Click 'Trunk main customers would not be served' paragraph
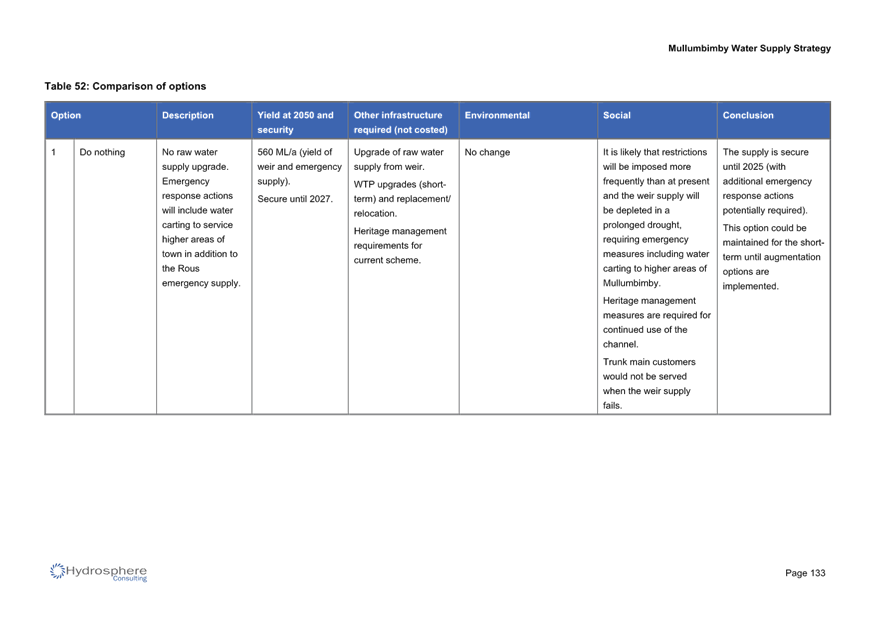 point(649,384)
